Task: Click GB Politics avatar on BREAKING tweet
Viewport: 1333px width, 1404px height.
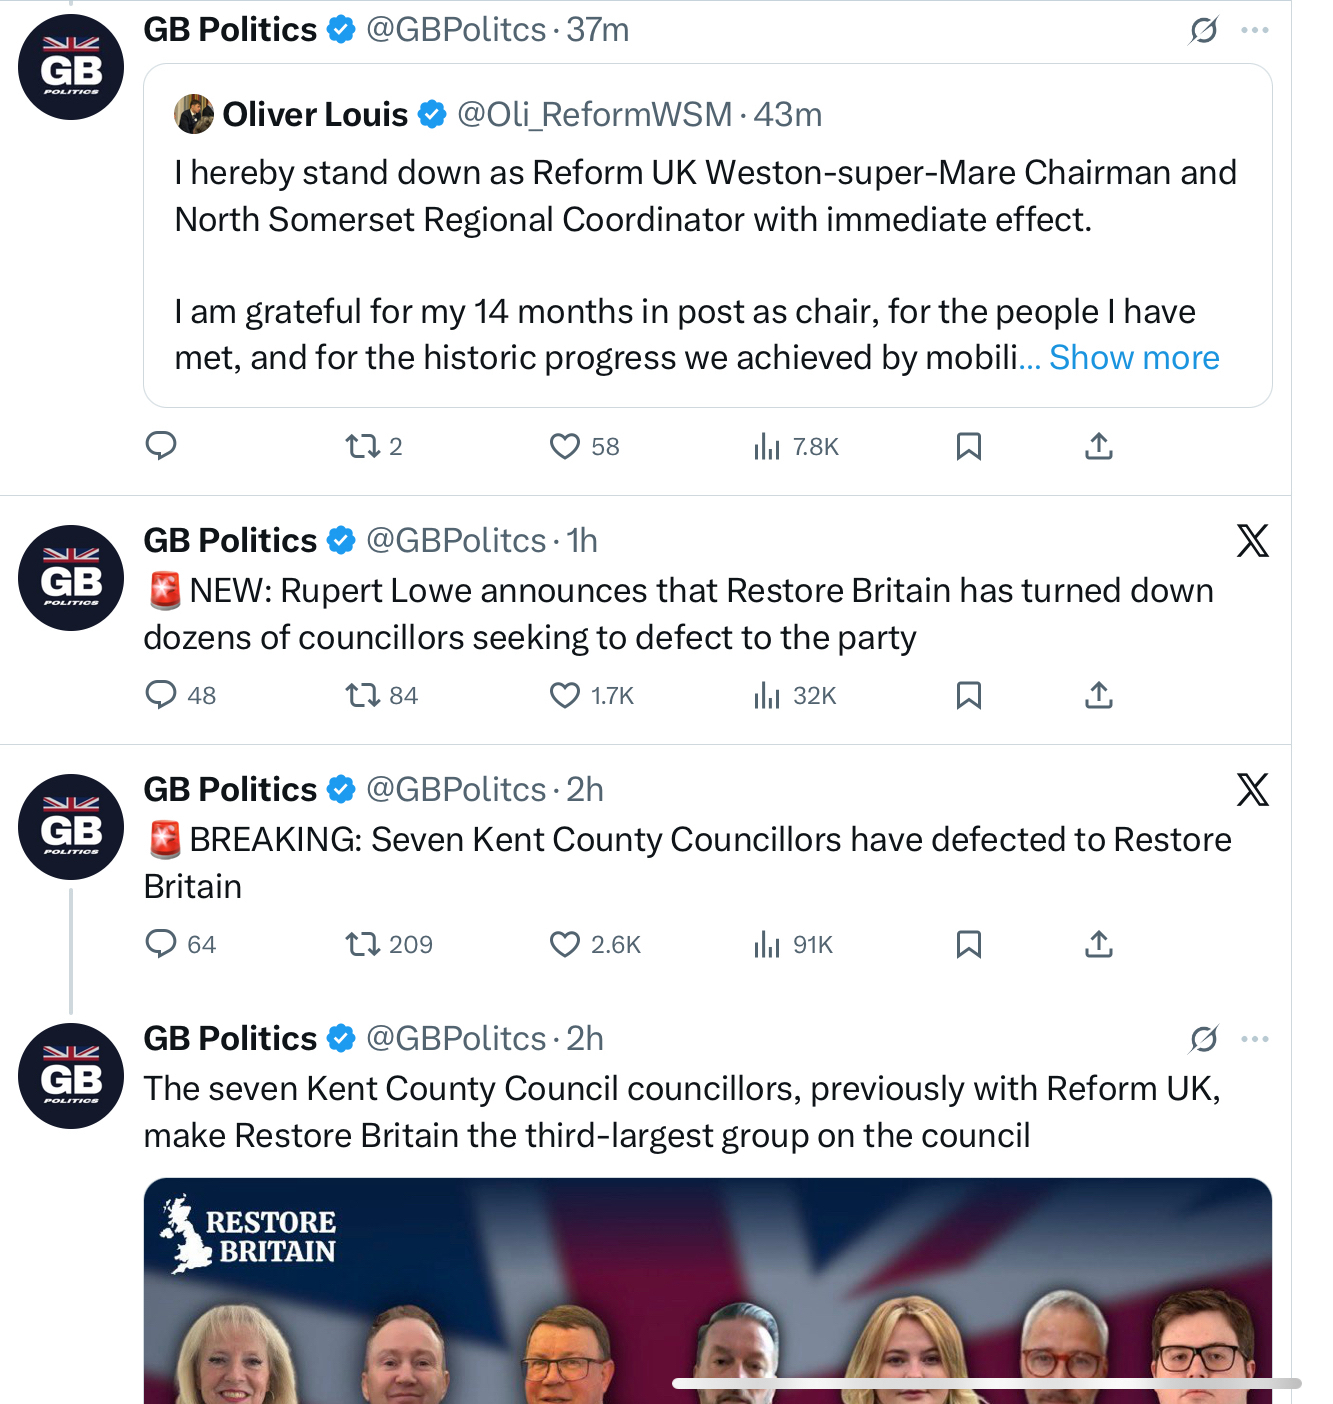Action: [x=71, y=827]
